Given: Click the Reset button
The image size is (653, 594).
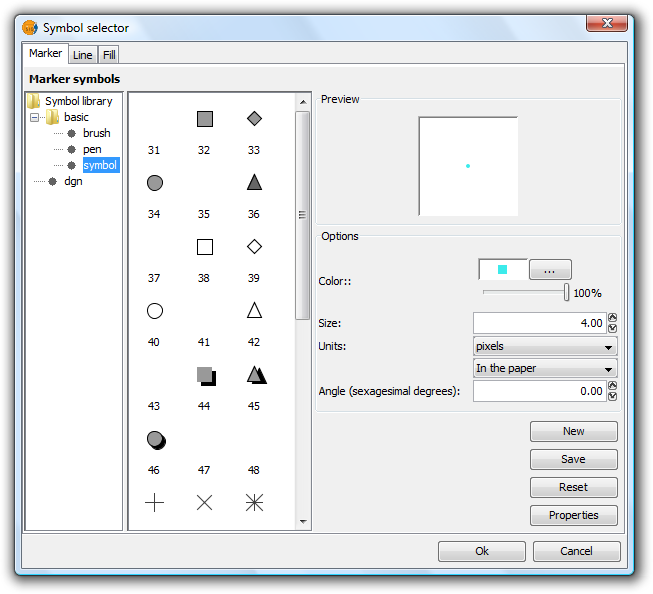Looking at the screenshot, I should pos(573,487).
